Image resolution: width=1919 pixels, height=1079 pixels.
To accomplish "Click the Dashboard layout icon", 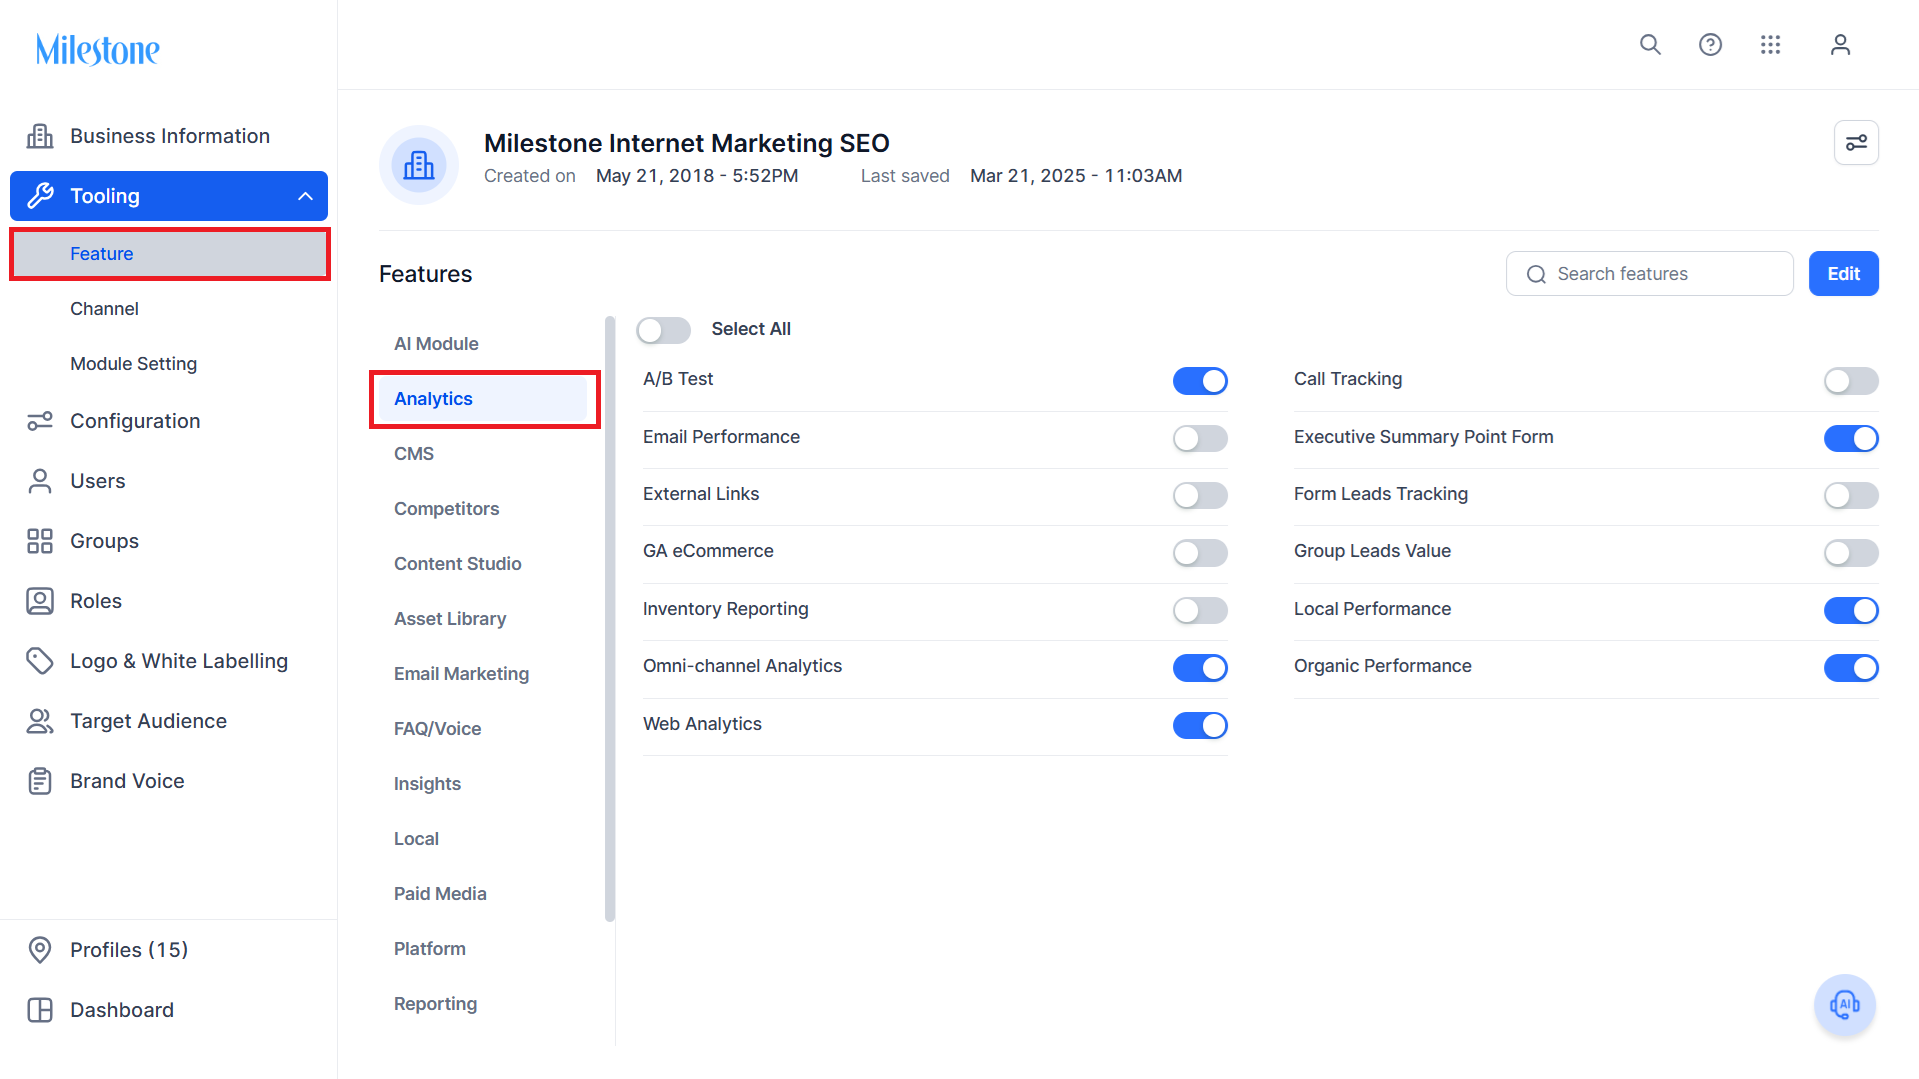I will 40,1010.
